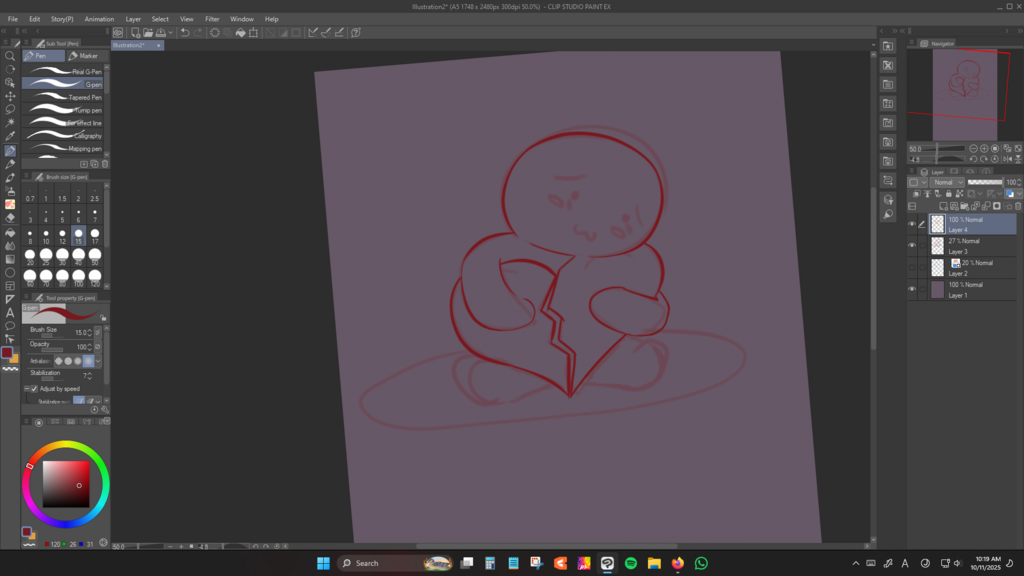Select the Zoom magnifier tool
Screen dimensions: 1024x576
(x=10, y=56)
